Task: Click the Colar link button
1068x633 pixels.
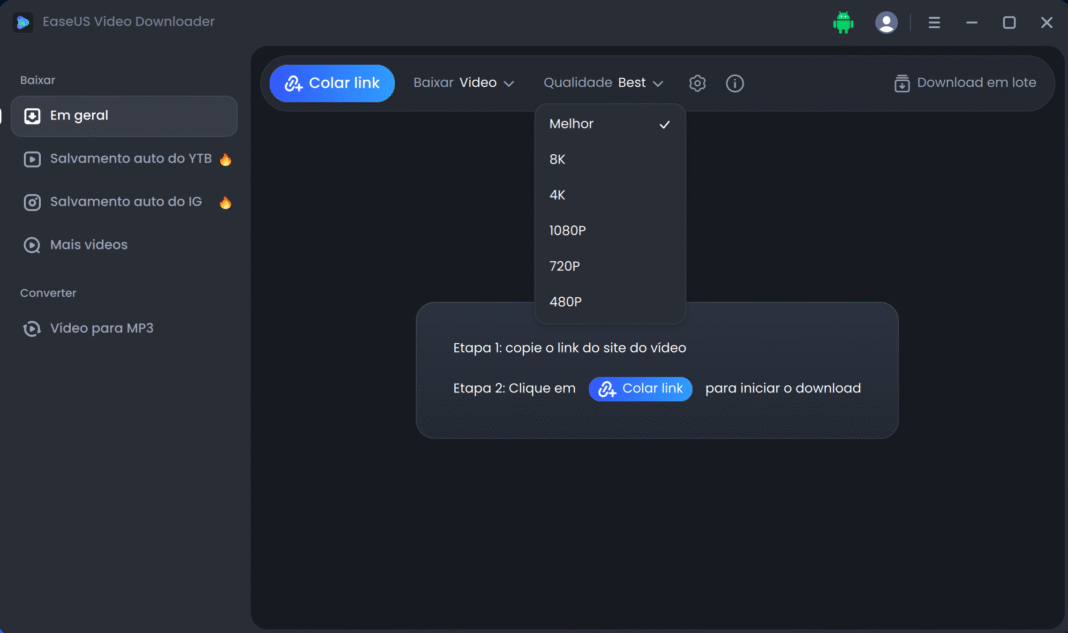Action: coord(332,83)
